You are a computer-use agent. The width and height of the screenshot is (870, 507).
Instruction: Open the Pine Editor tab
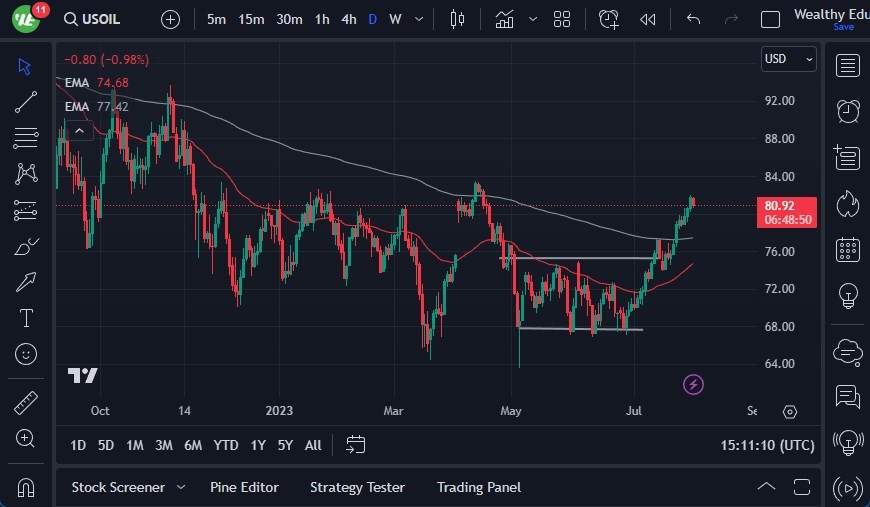[x=244, y=487]
